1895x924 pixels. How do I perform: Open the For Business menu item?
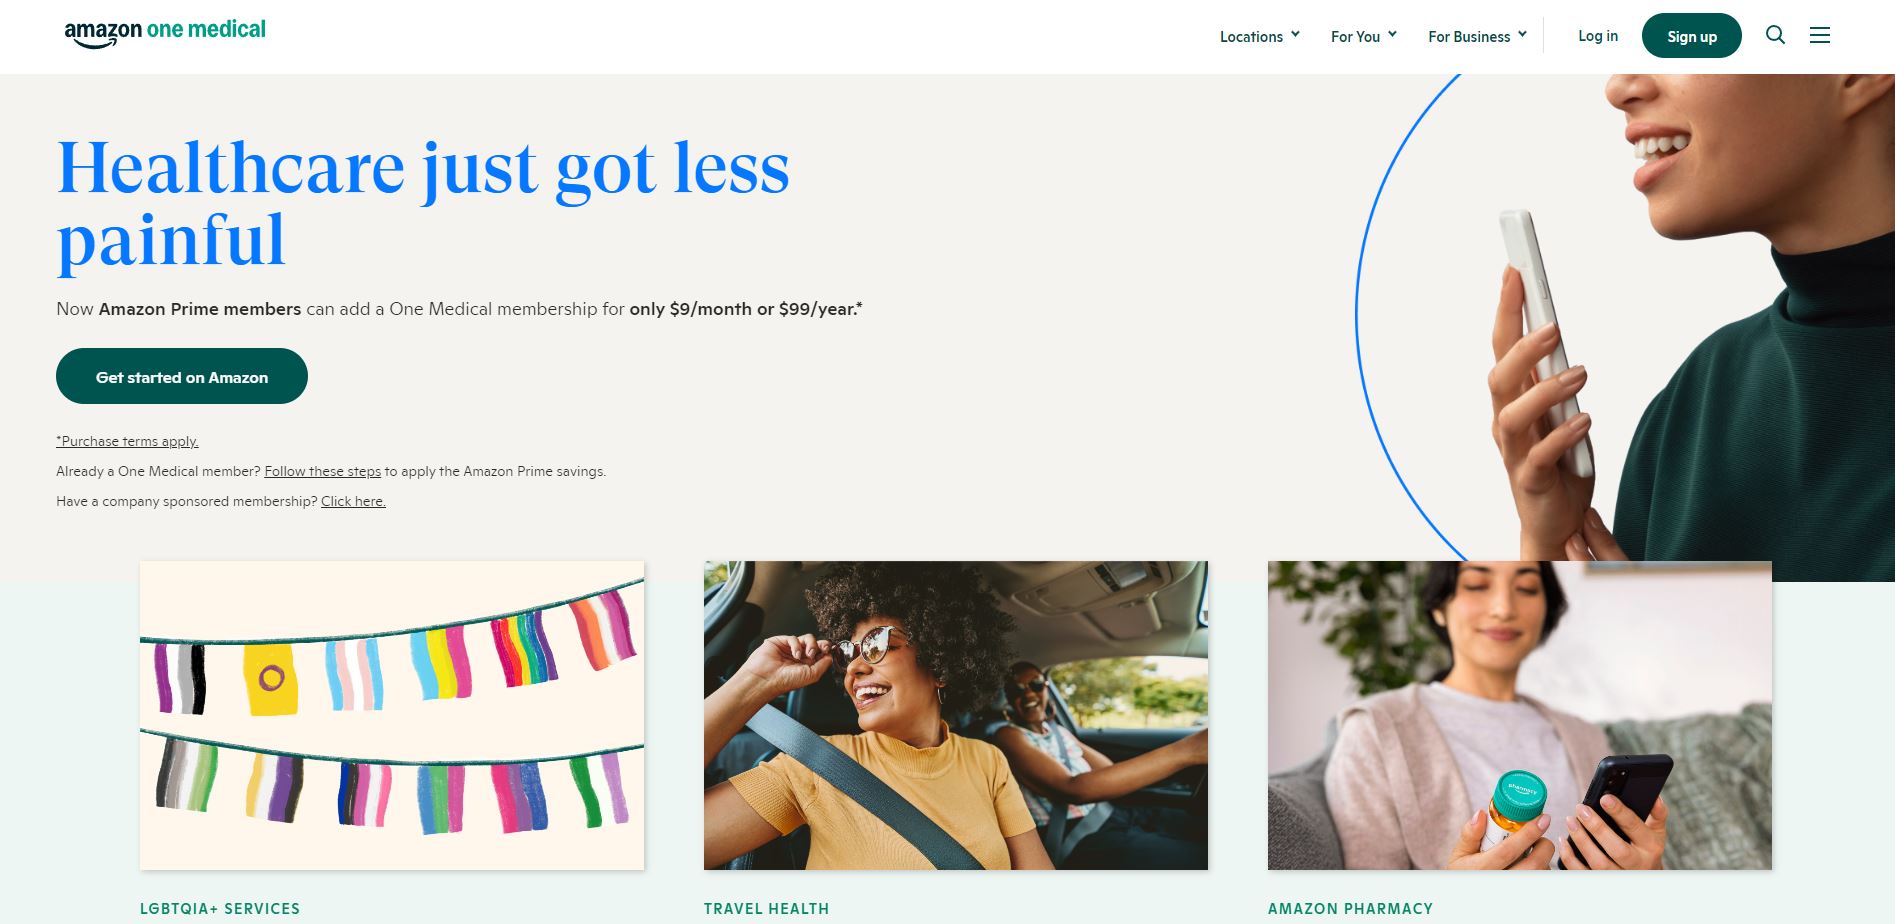pyautogui.click(x=1469, y=36)
